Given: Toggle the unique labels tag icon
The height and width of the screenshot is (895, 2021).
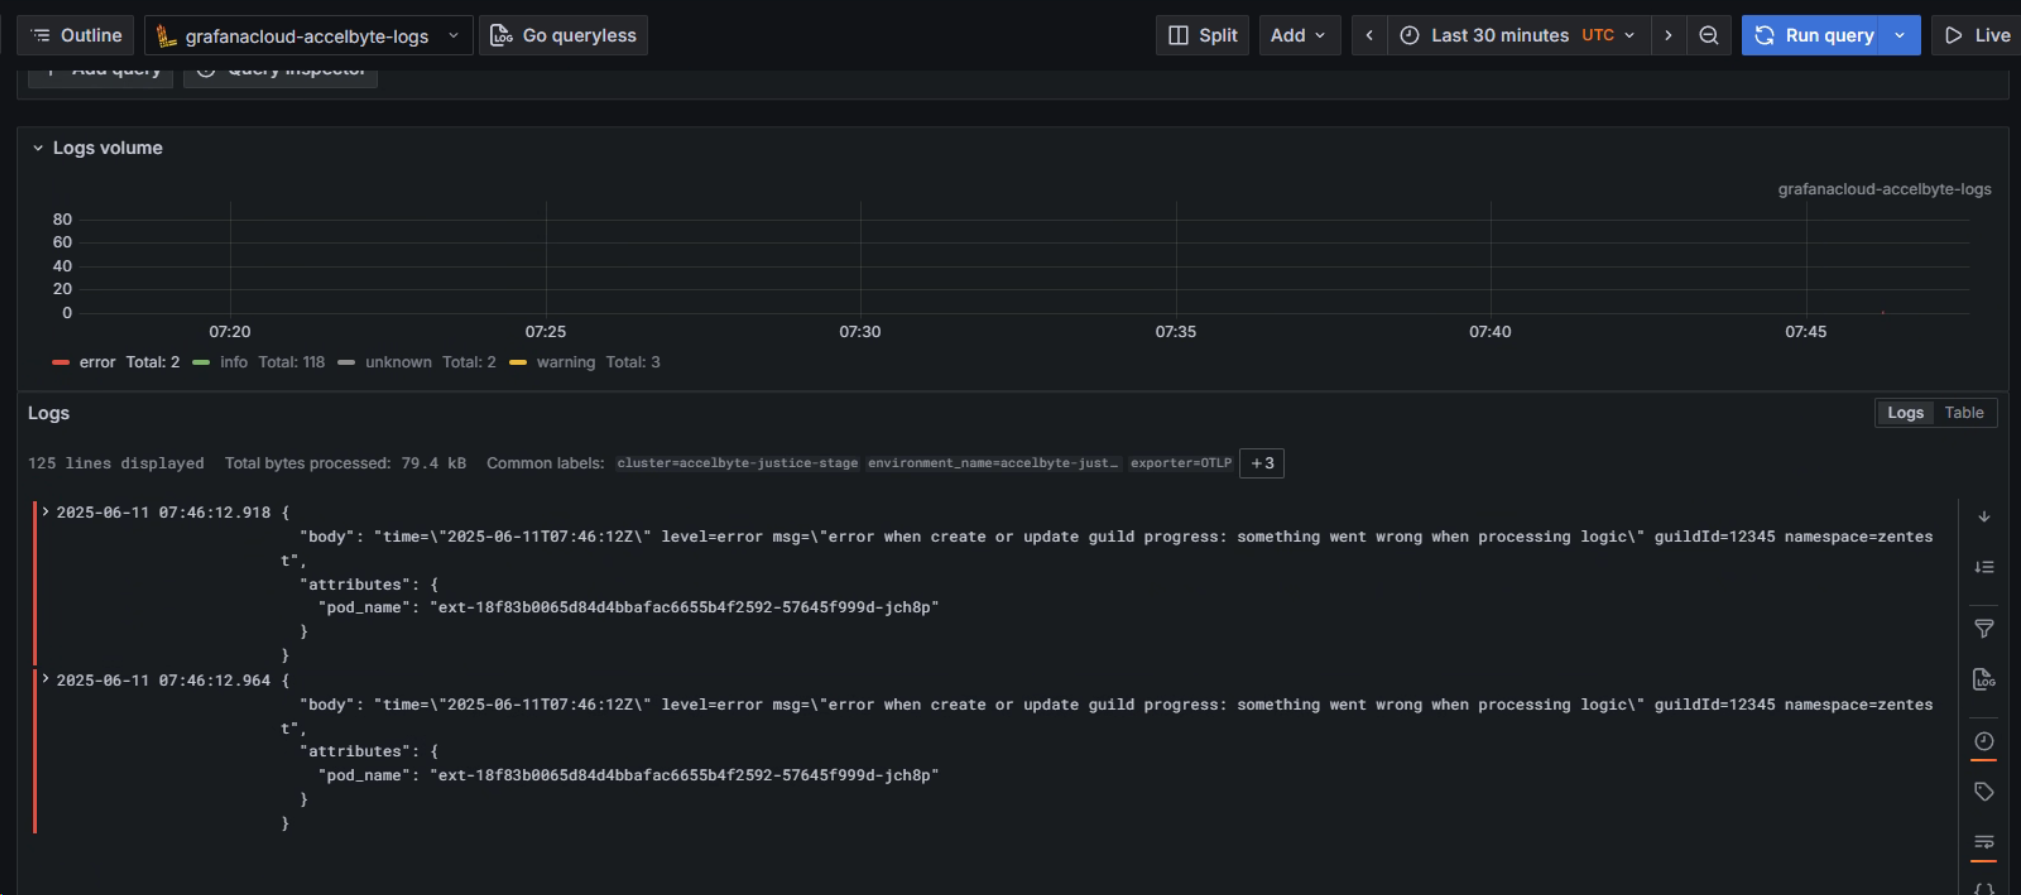Looking at the screenshot, I should 1984,792.
